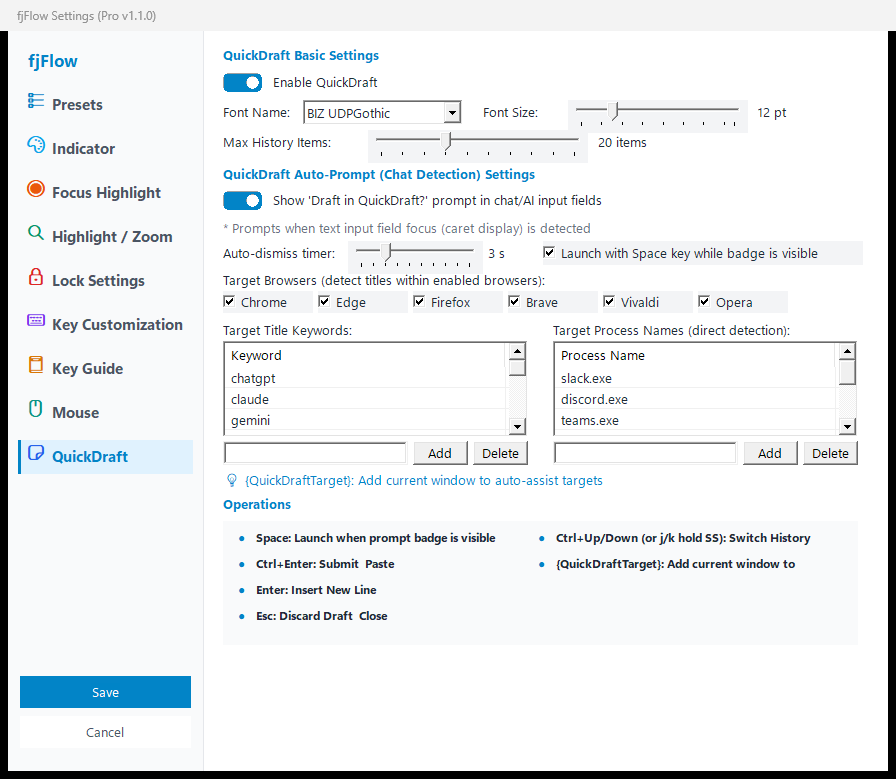This screenshot has height=779, width=896.
Task: Add a Target Title Keyword
Action: click(x=440, y=453)
